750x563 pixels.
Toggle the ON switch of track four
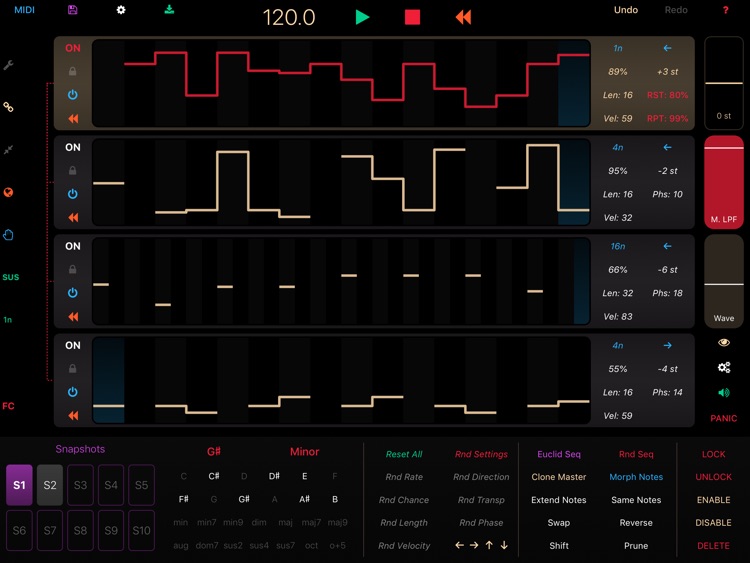coord(73,345)
